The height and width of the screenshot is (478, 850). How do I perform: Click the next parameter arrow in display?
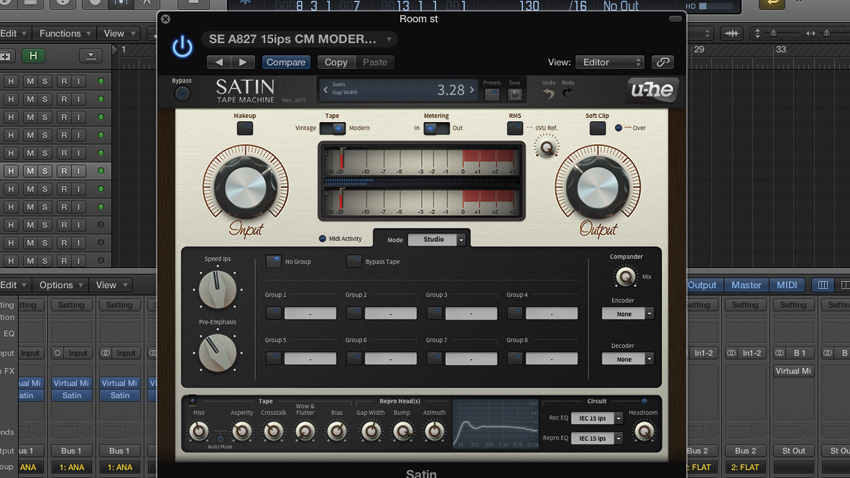tap(472, 90)
